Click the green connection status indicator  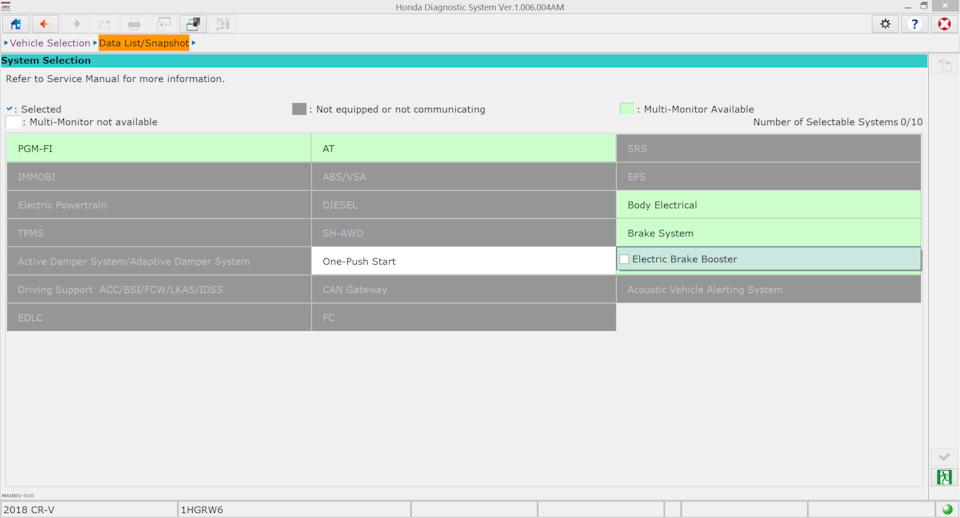947,509
